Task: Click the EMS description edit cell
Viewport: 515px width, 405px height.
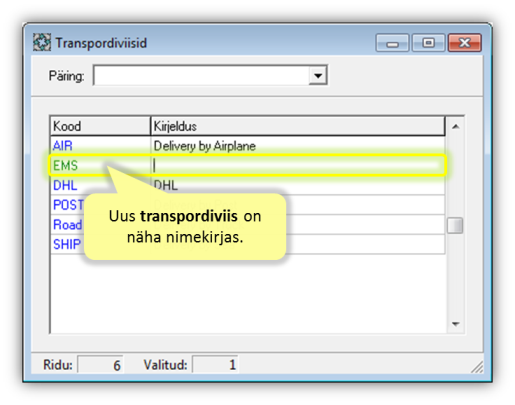Action: [298, 165]
